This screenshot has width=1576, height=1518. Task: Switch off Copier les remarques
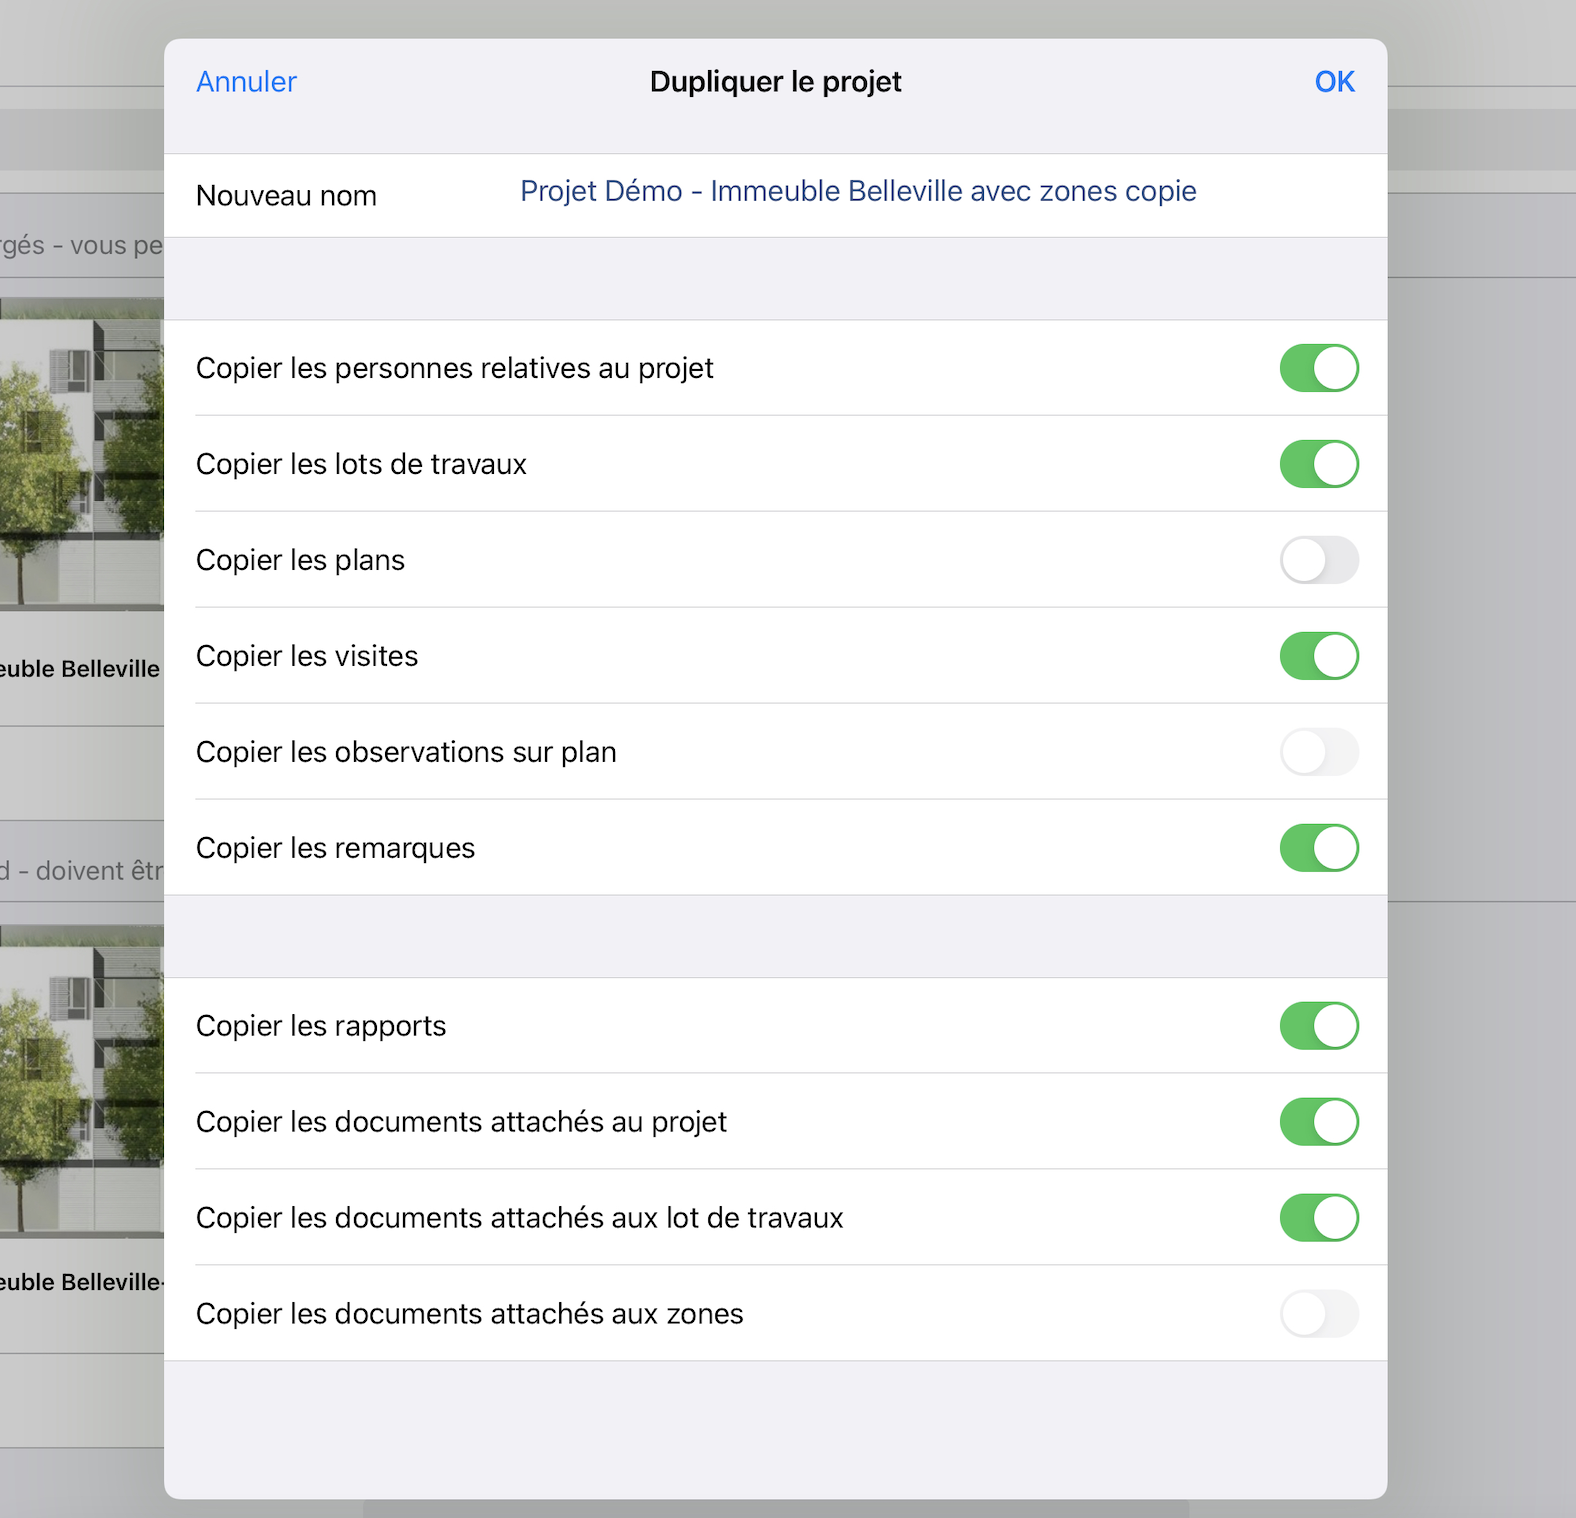(x=1318, y=848)
